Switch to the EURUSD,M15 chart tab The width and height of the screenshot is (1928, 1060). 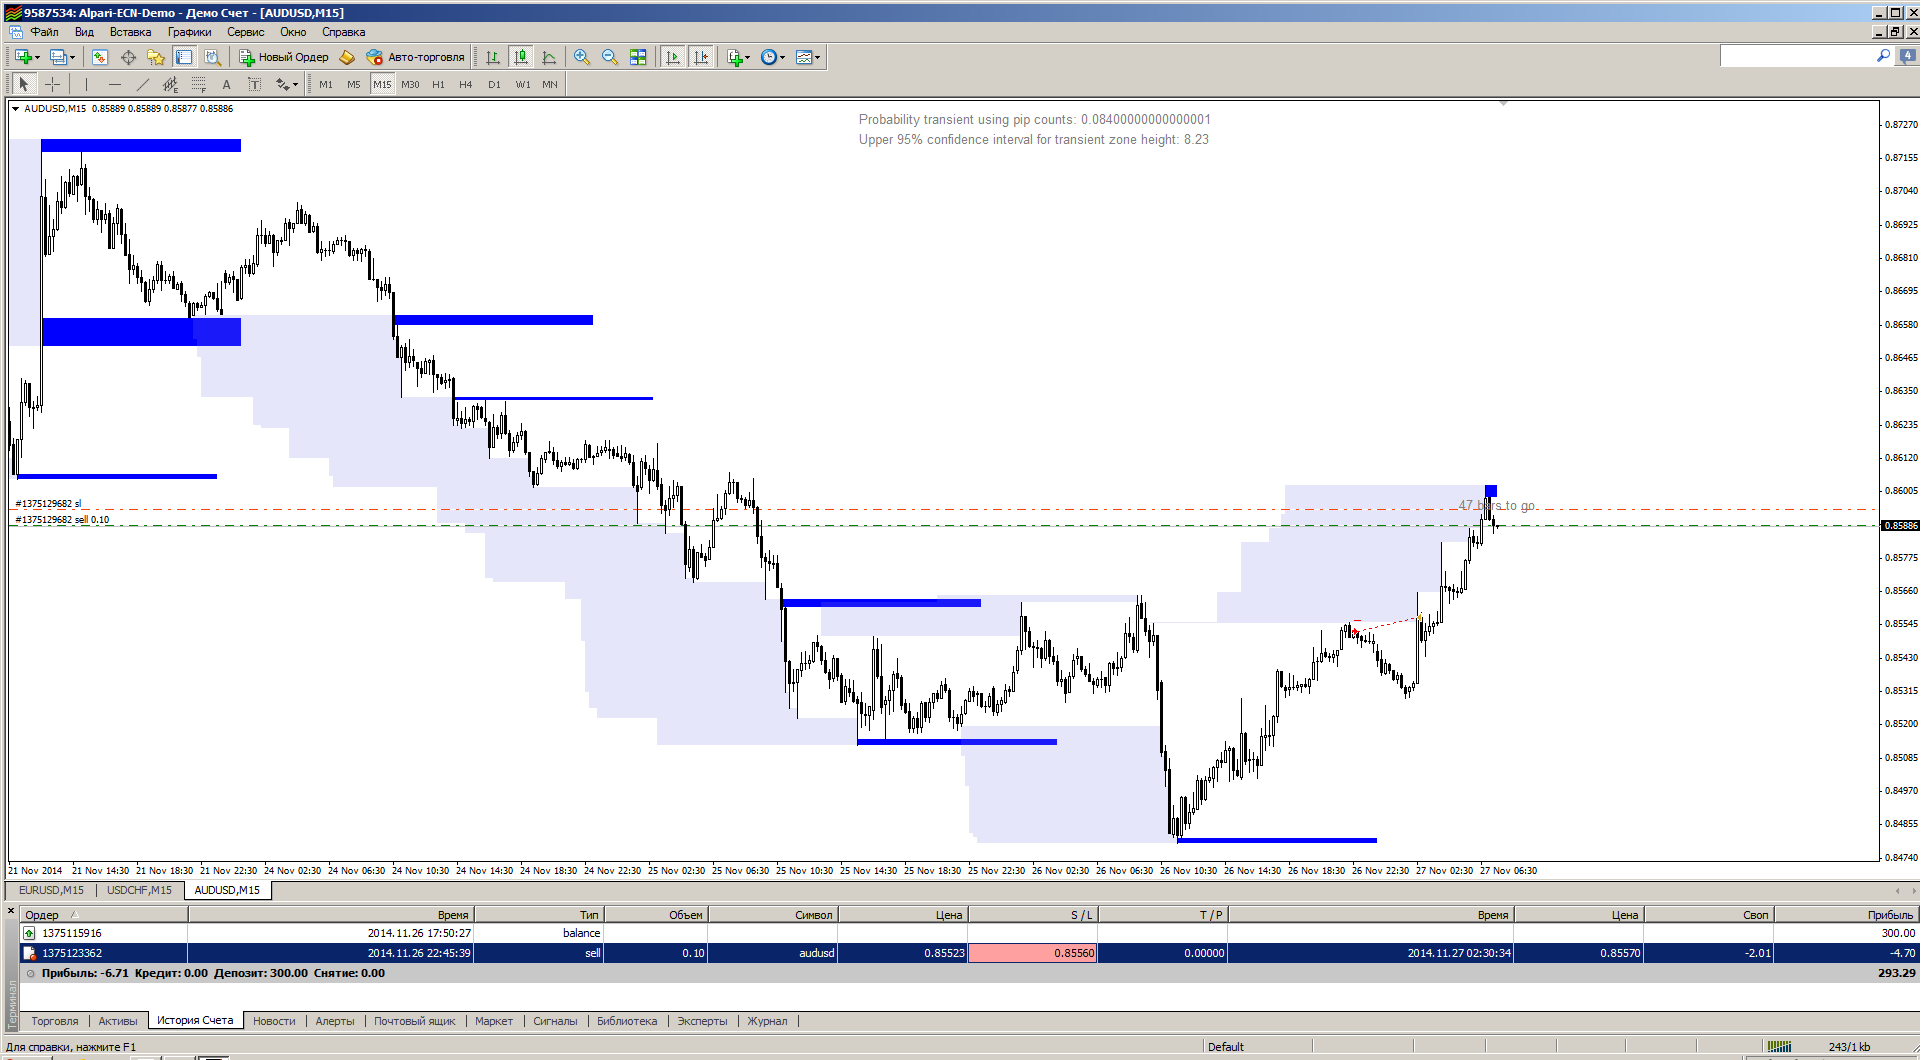pos(52,890)
